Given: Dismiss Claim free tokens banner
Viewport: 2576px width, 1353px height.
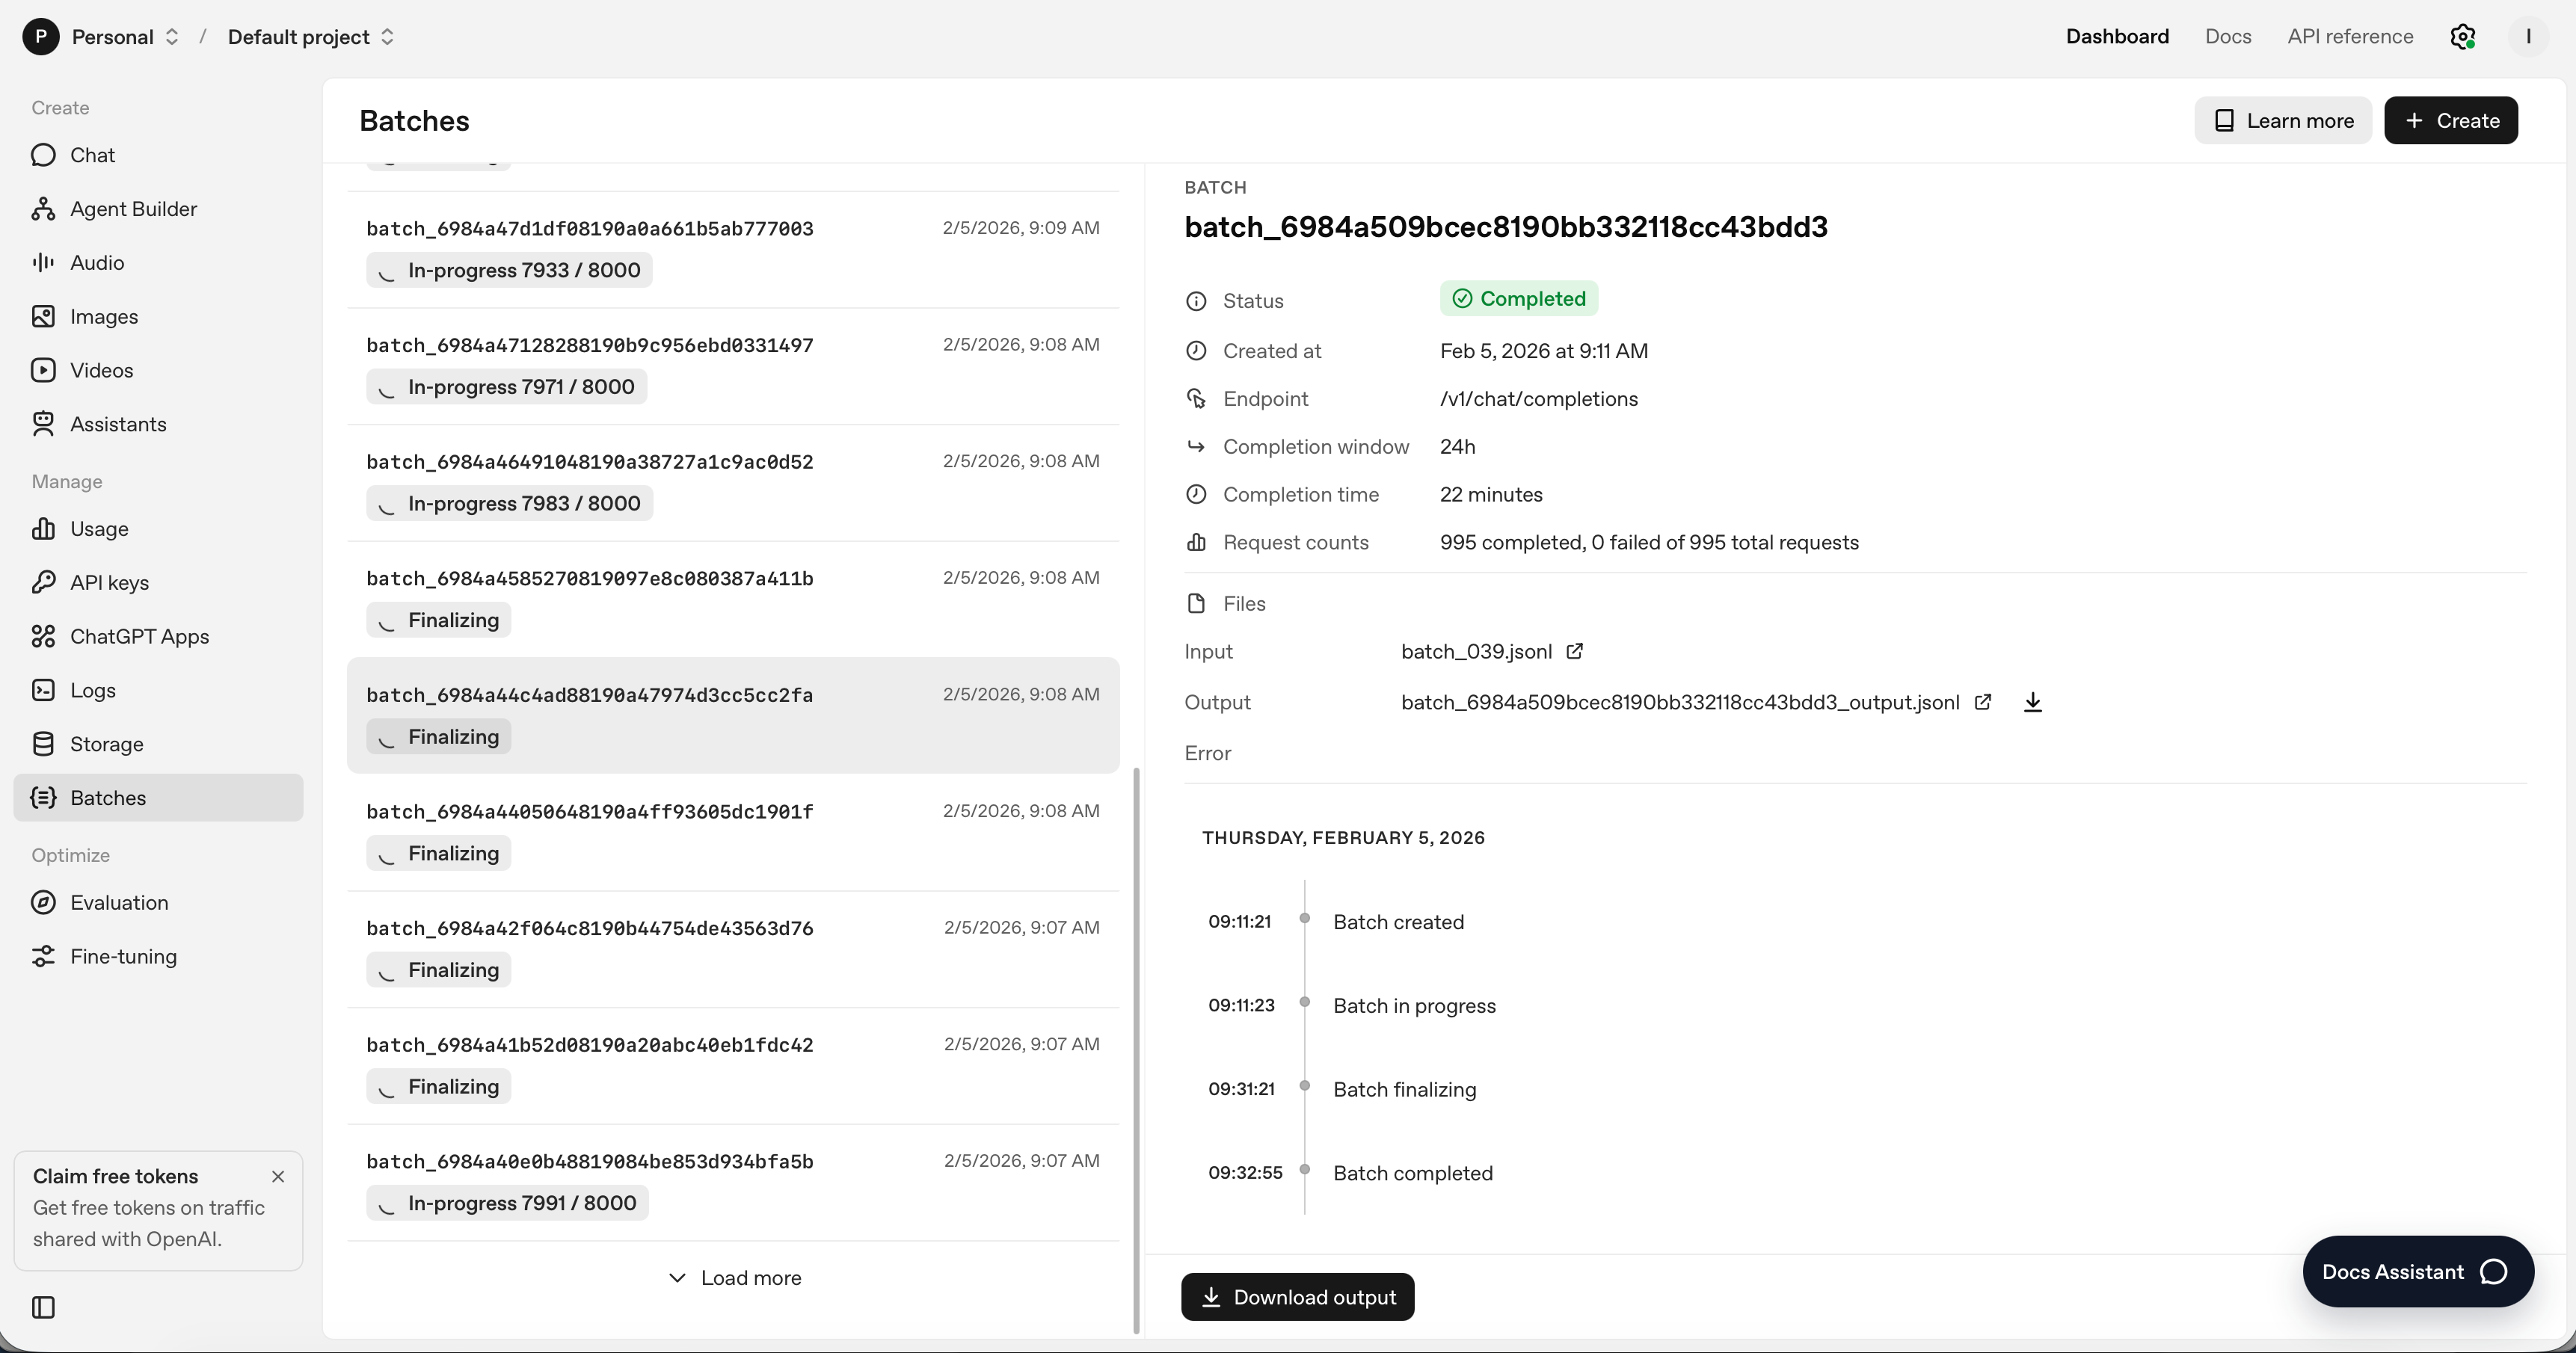Looking at the screenshot, I should coord(278,1176).
